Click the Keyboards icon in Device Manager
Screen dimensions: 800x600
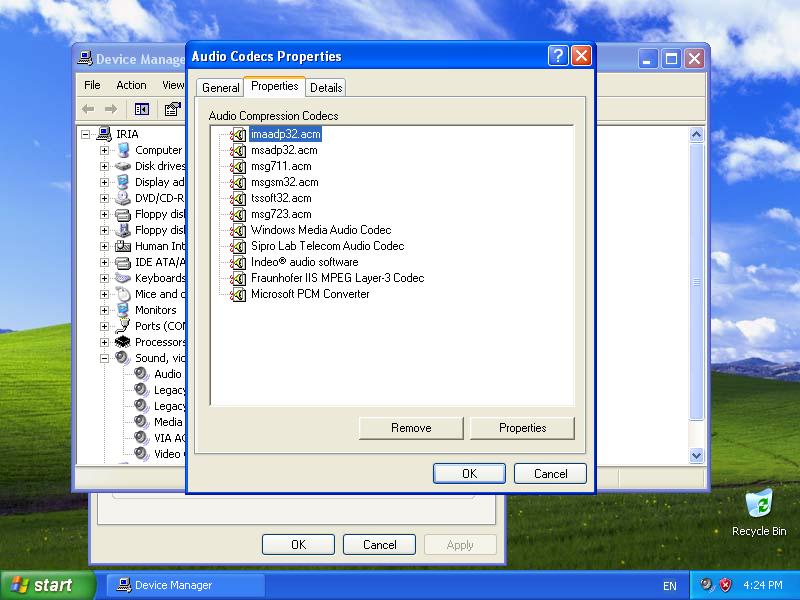(x=123, y=278)
